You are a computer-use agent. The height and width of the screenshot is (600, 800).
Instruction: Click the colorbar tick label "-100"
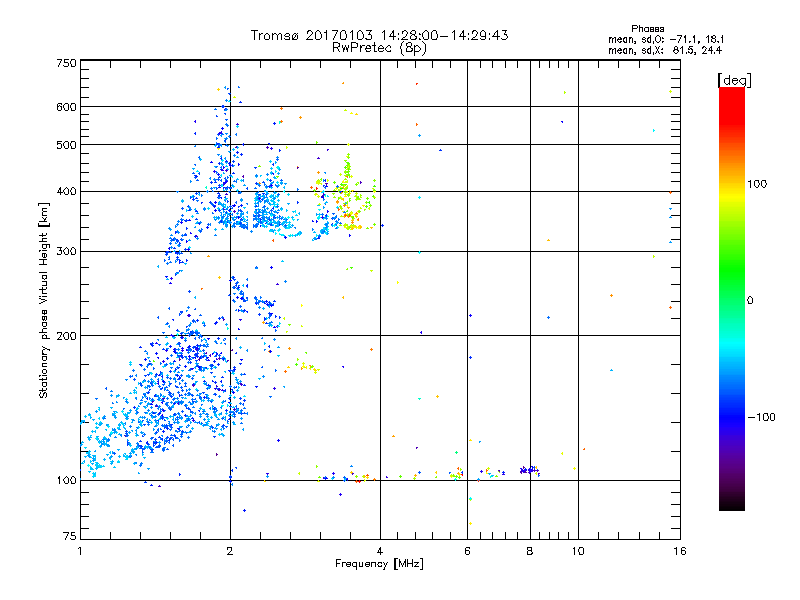pyautogui.click(x=761, y=417)
